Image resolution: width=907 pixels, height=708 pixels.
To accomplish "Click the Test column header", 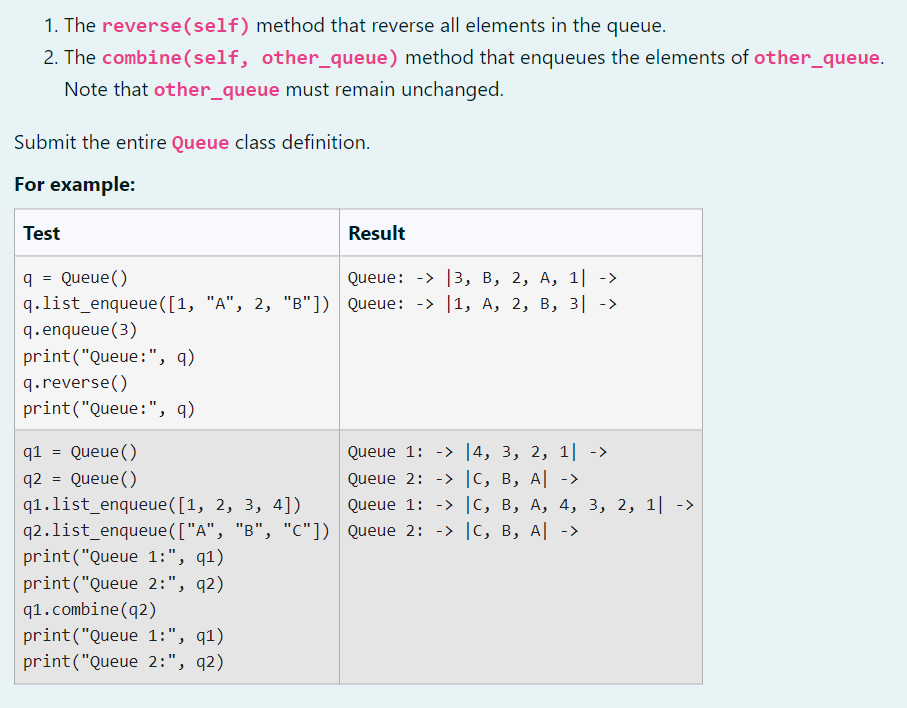I will pos(37,233).
